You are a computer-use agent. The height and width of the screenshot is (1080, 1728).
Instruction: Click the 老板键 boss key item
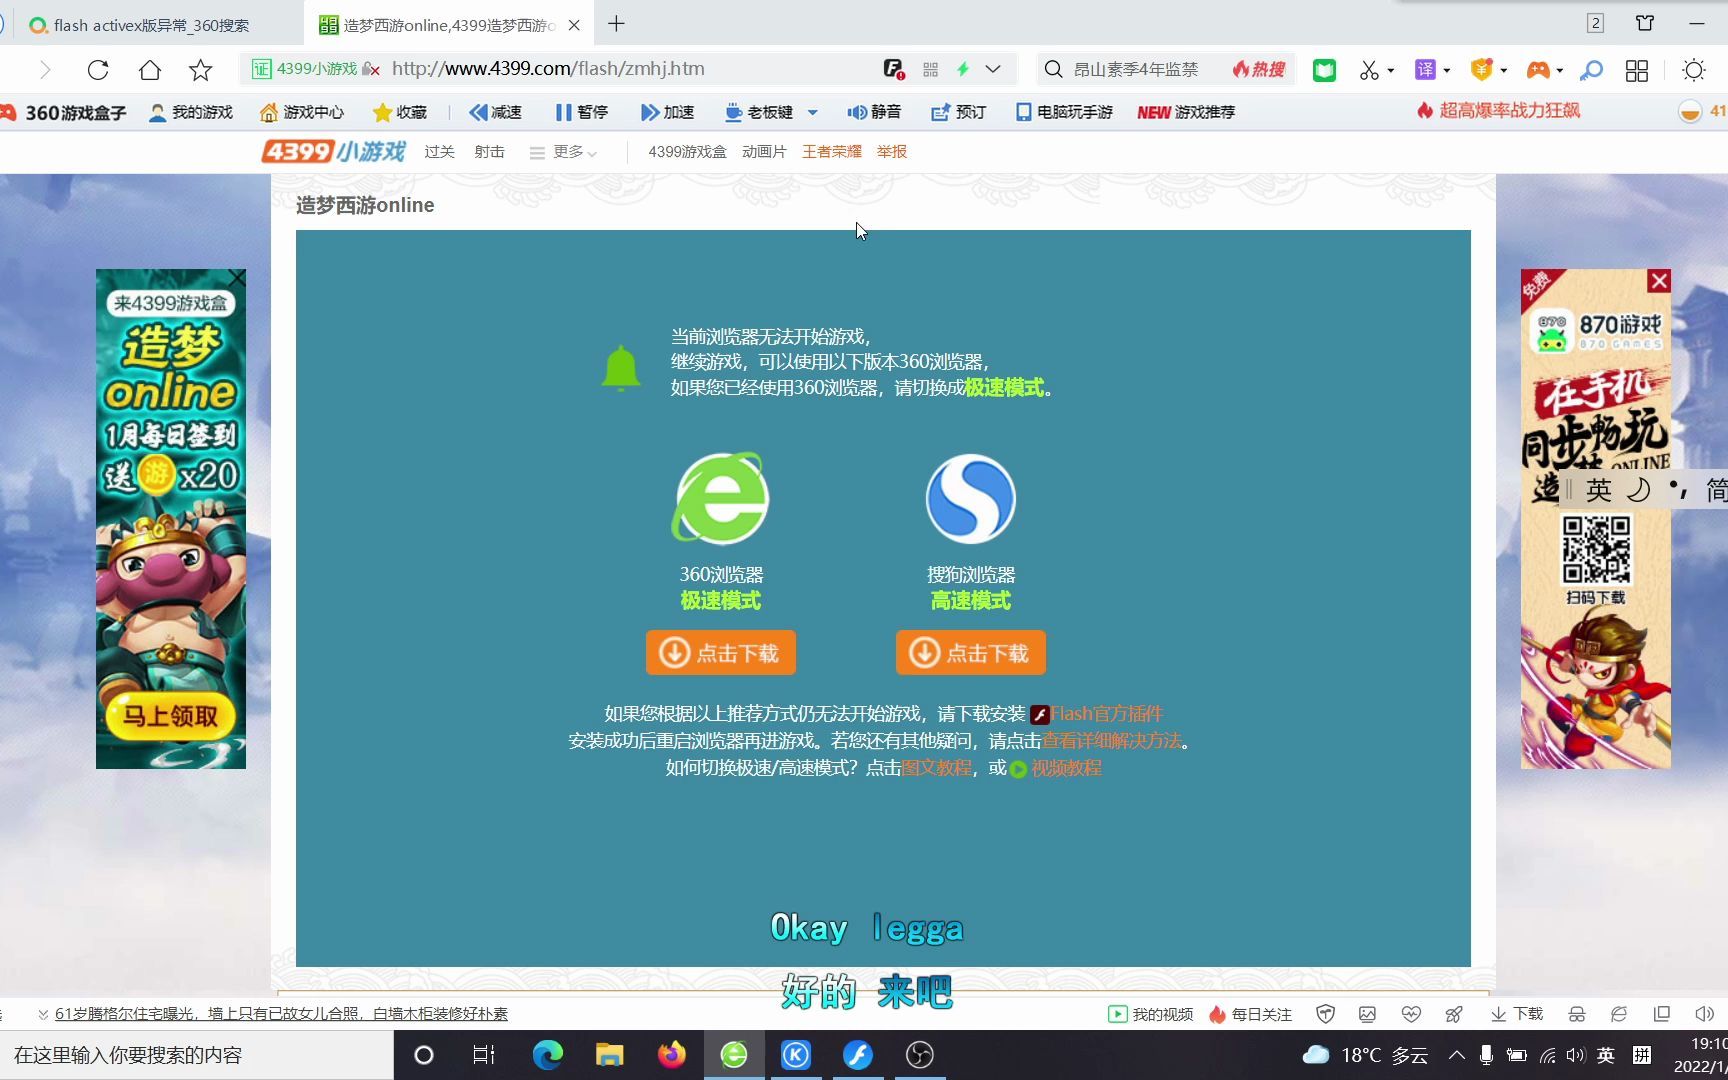click(759, 112)
